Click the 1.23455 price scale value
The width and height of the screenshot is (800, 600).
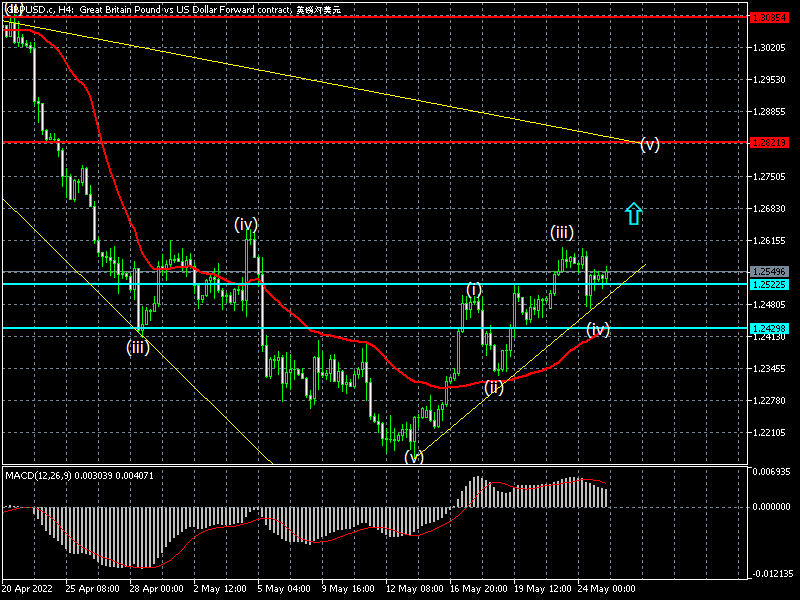point(769,368)
